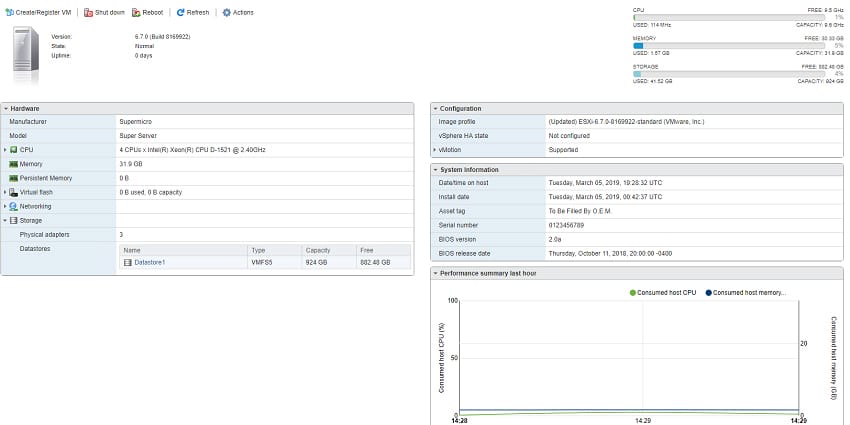850x425 pixels.
Task: Click the Shut down button label
Action: [110, 12]
